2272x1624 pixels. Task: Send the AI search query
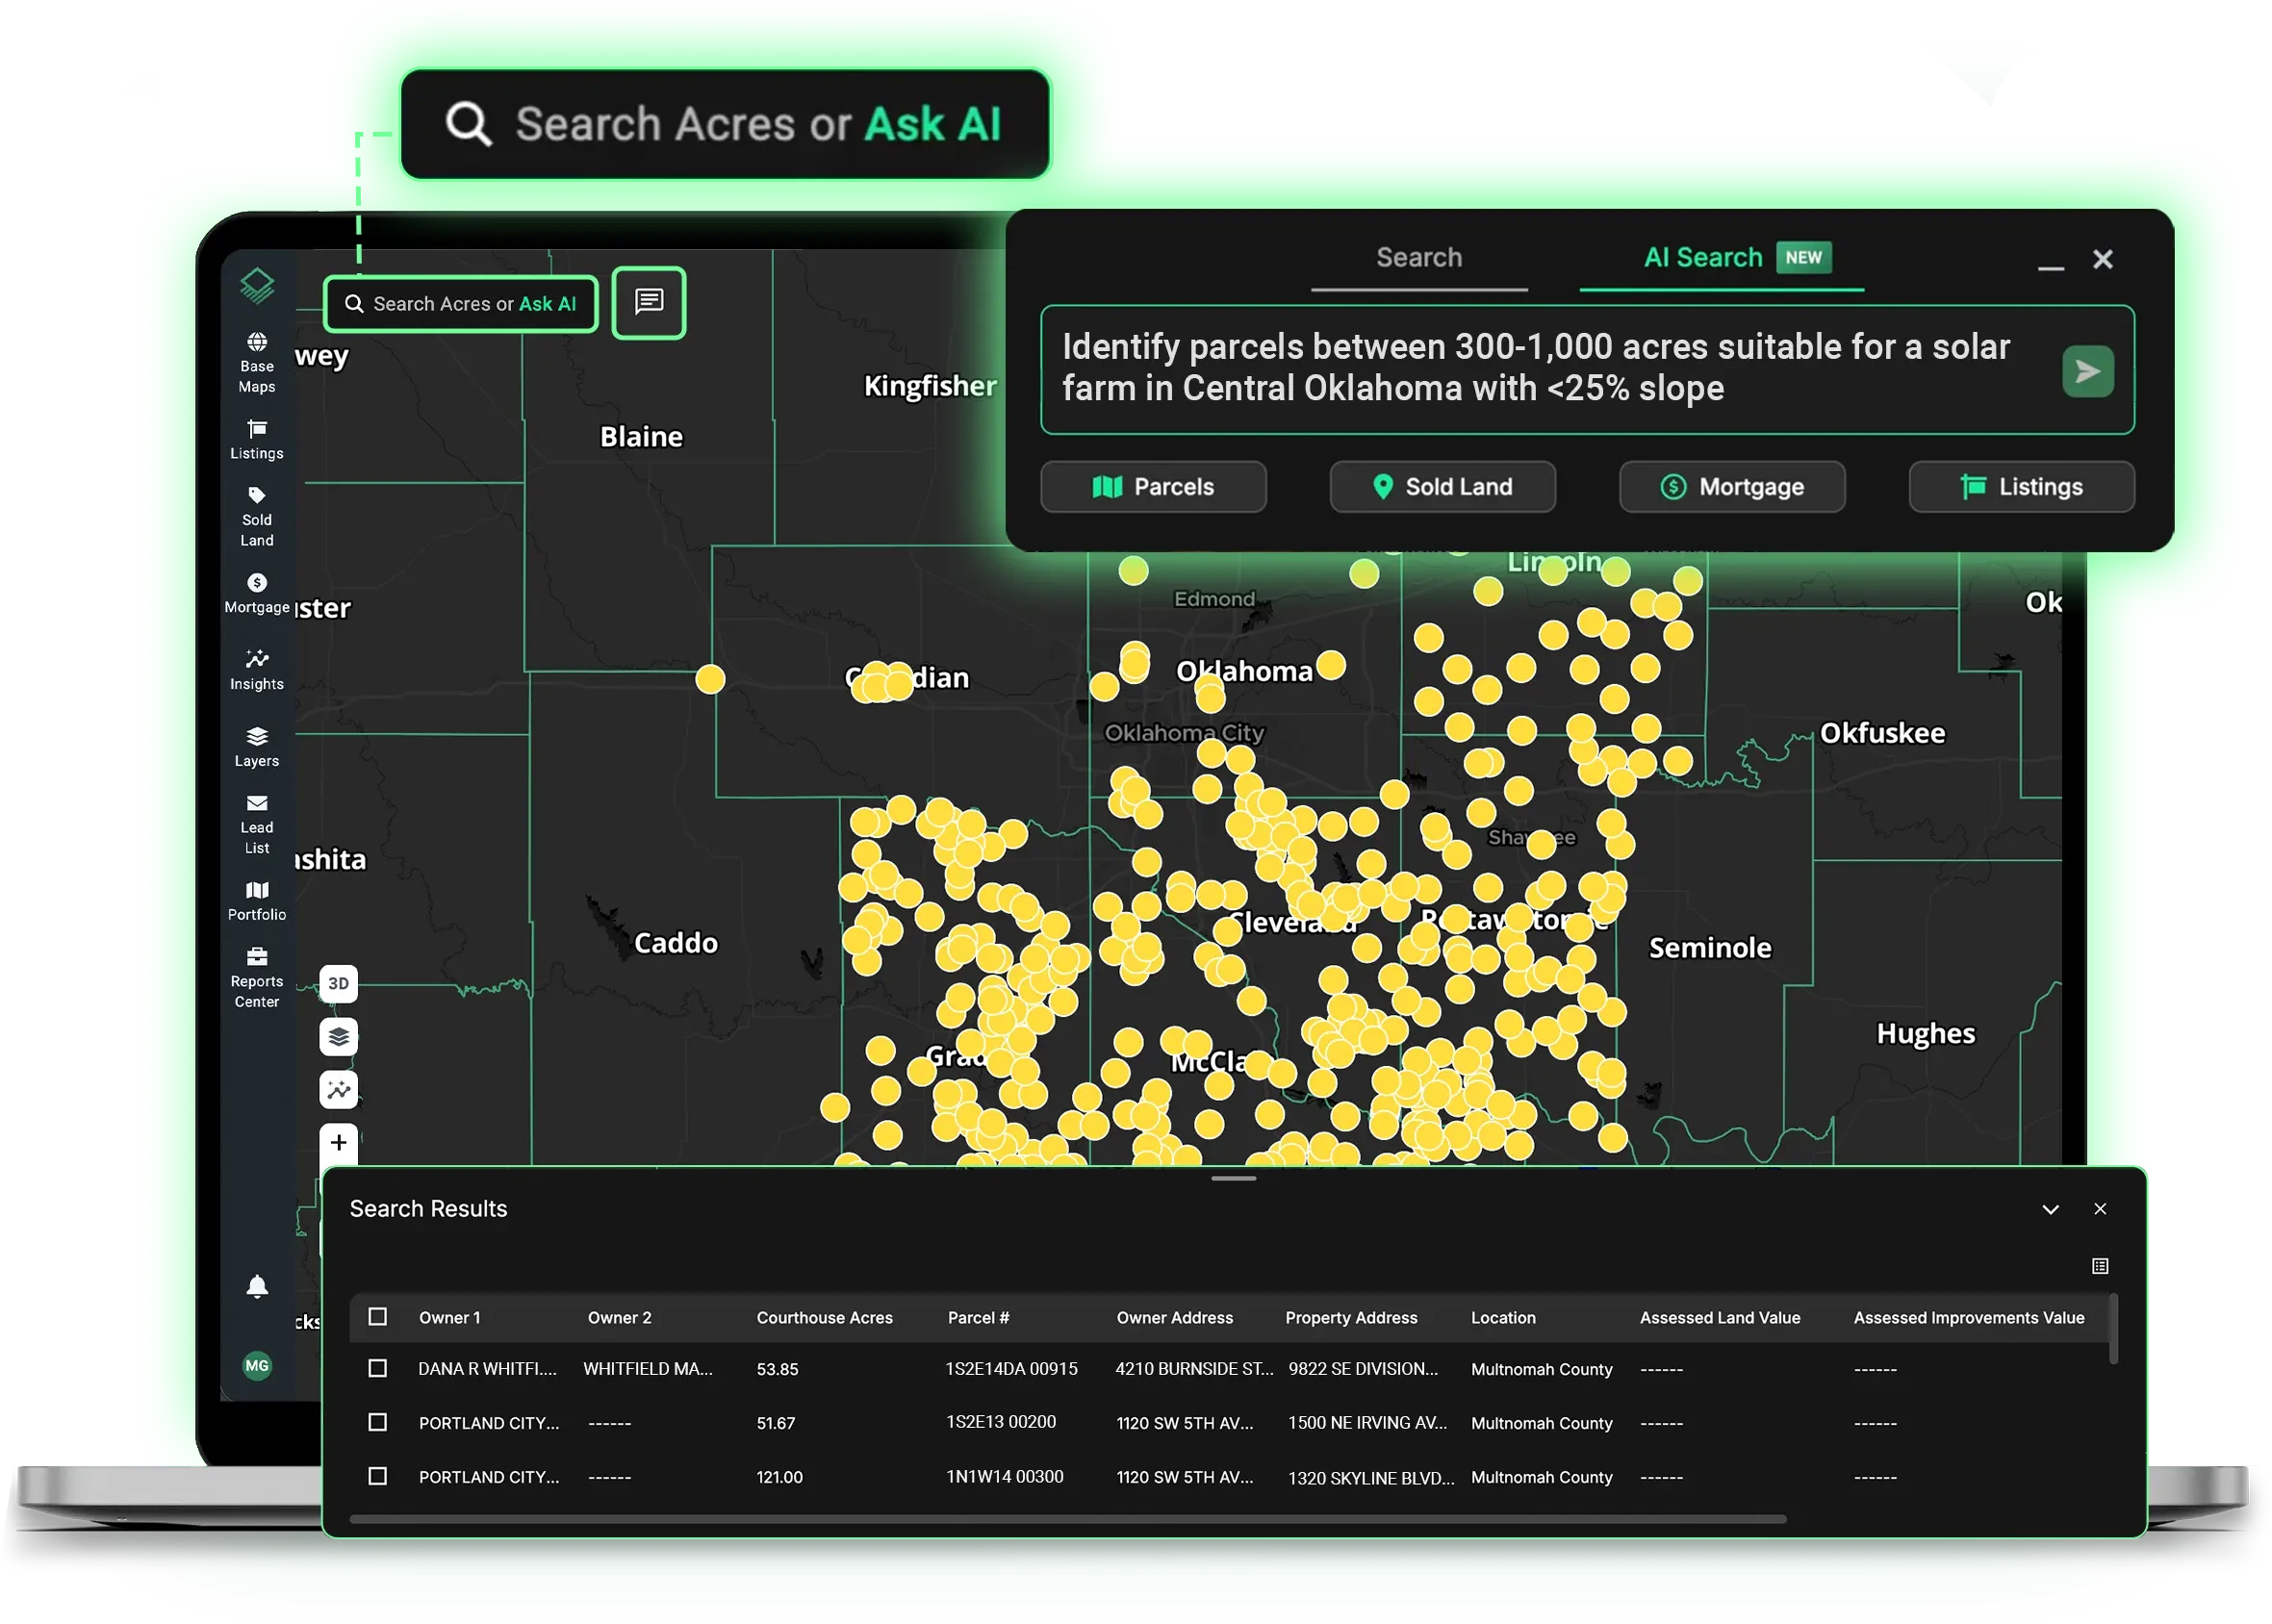2088,371
